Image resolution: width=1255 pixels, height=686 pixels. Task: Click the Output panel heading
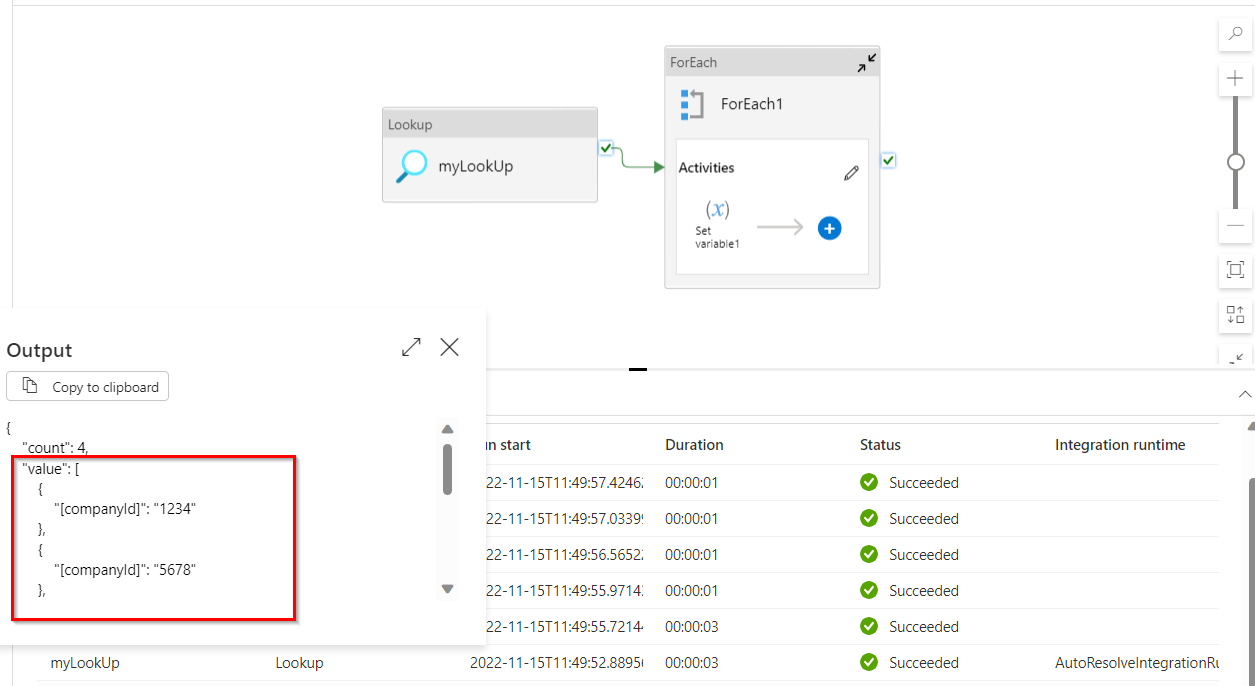click(39, 350)
